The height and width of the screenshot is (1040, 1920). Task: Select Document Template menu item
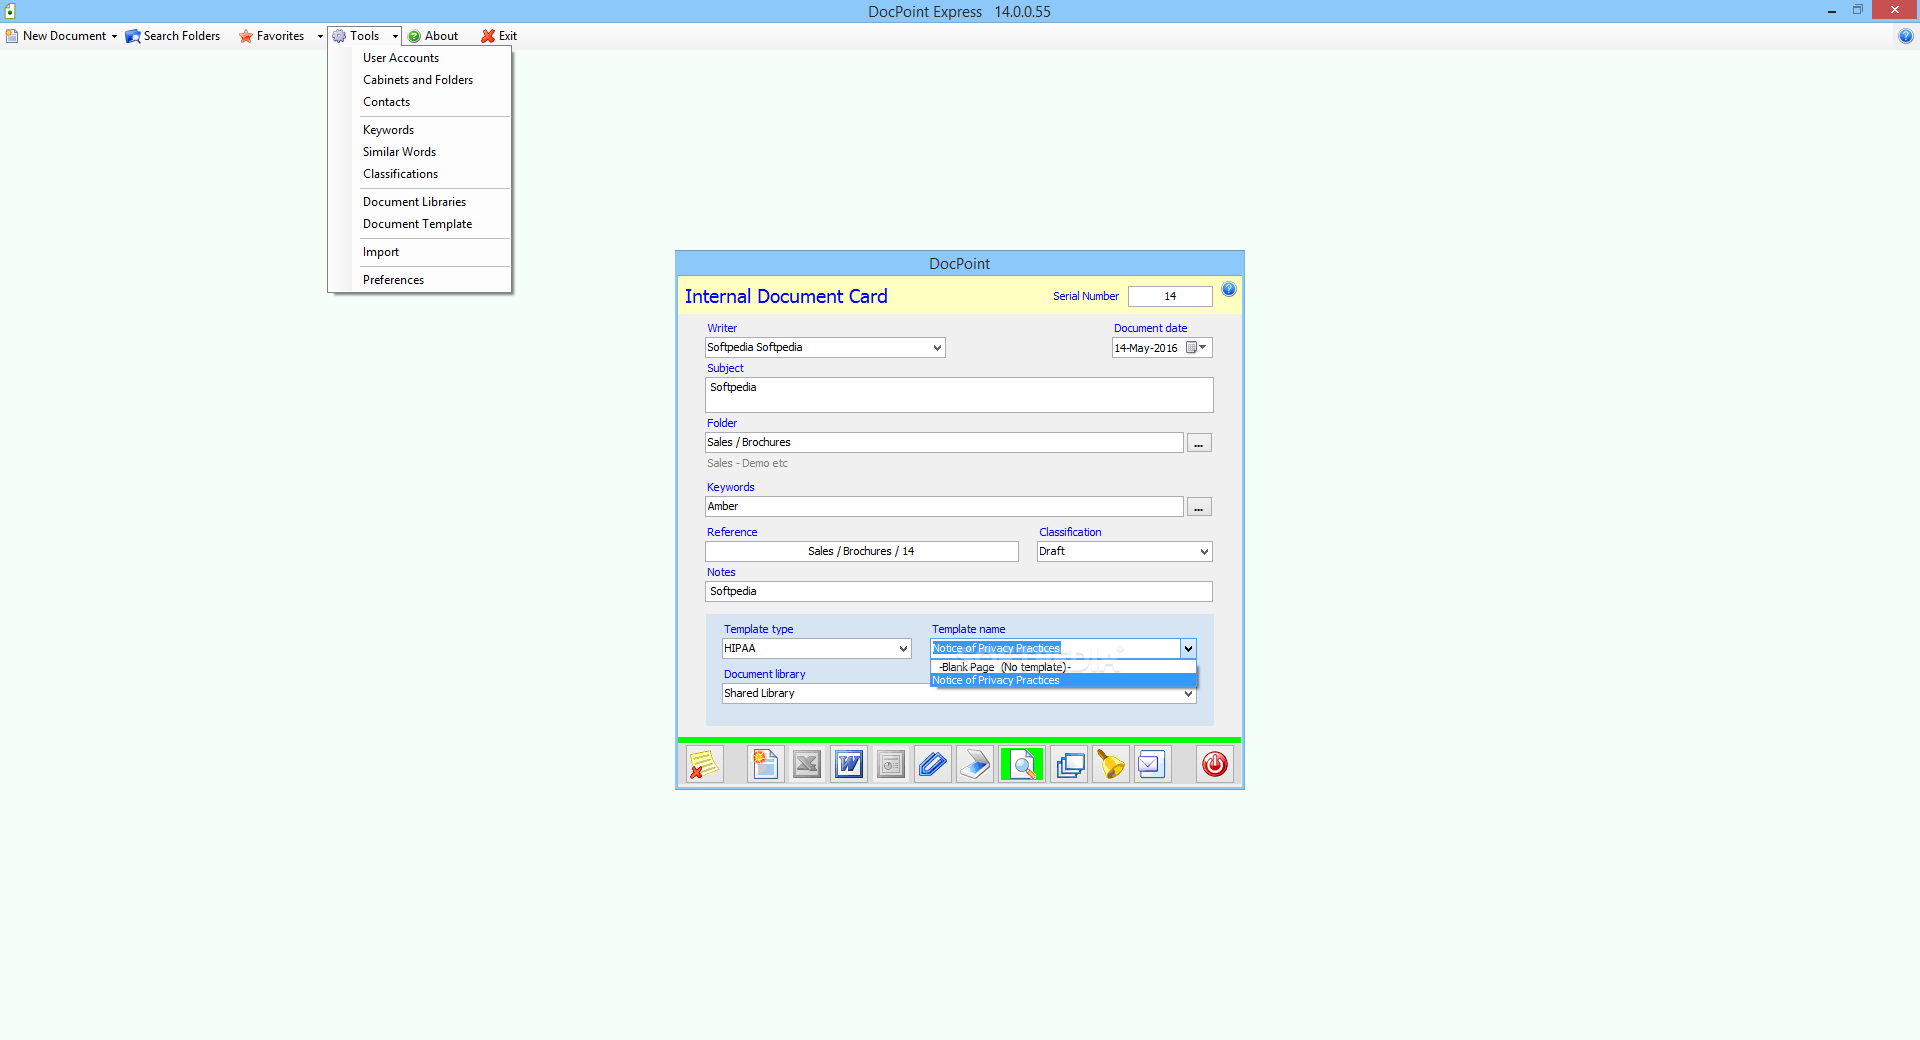coord(417,224)
